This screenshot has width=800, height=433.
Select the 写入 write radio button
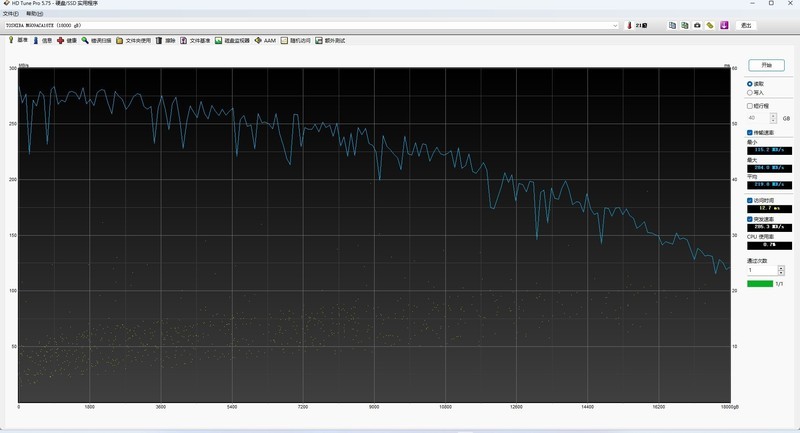coord(750,93)
